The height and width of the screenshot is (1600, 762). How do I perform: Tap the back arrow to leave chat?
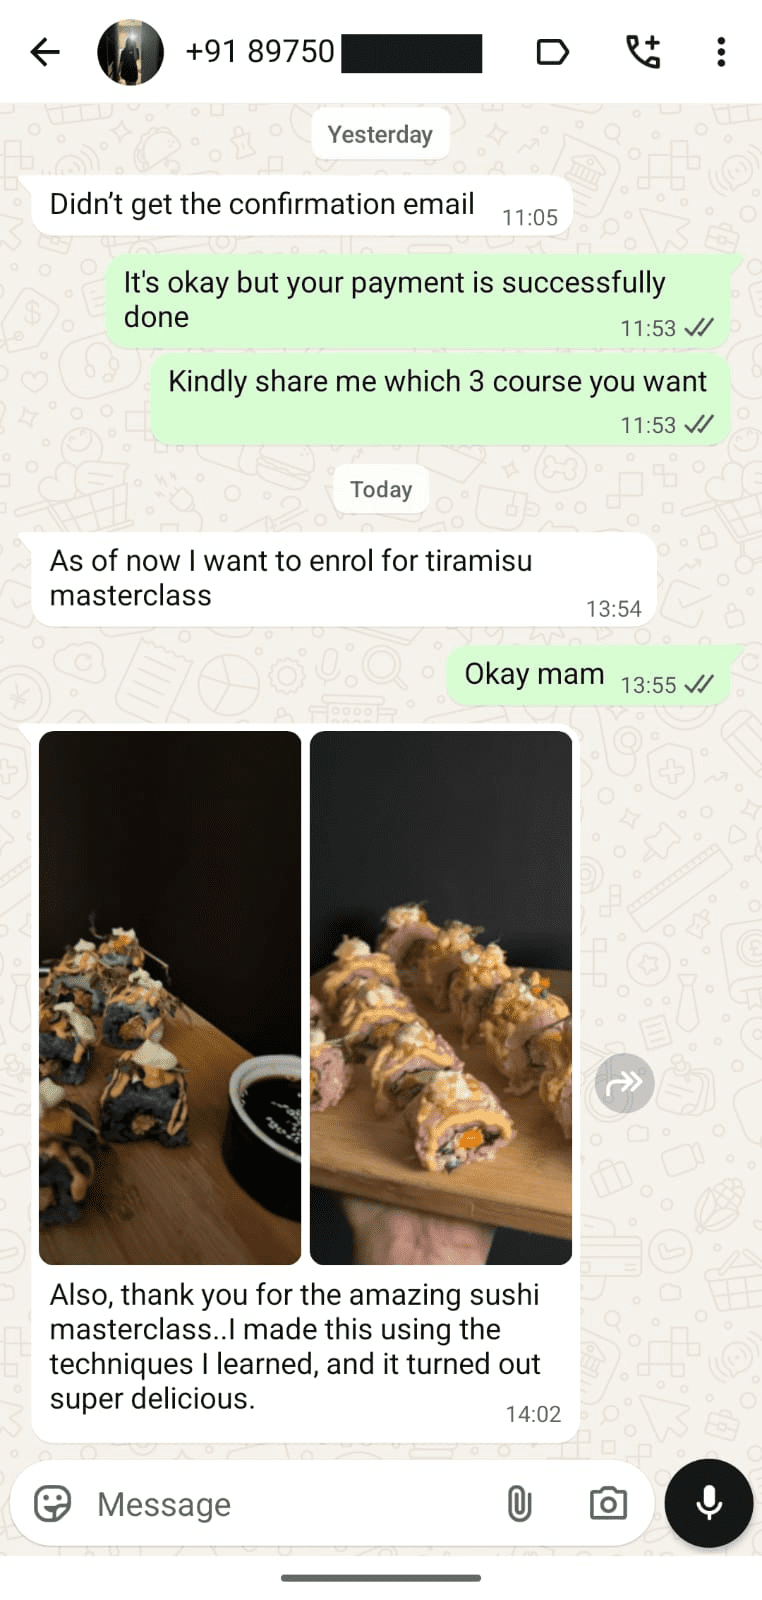click(x=45, y=52)
